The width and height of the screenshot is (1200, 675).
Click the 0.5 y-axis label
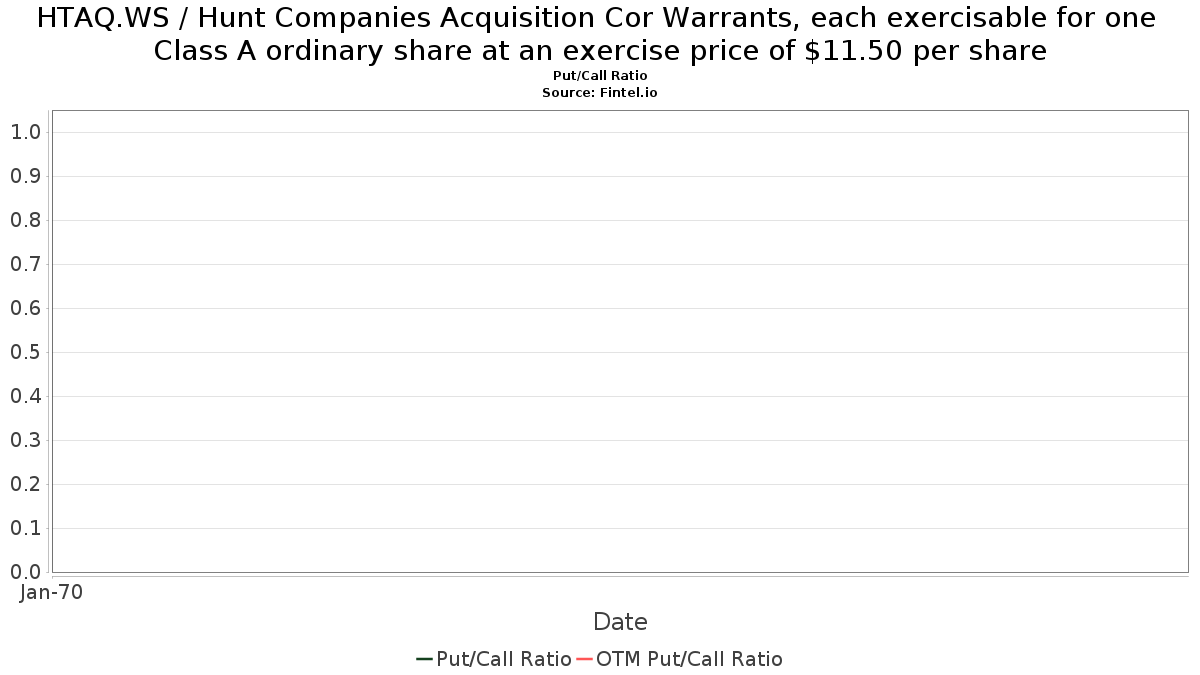pos(25,352)
